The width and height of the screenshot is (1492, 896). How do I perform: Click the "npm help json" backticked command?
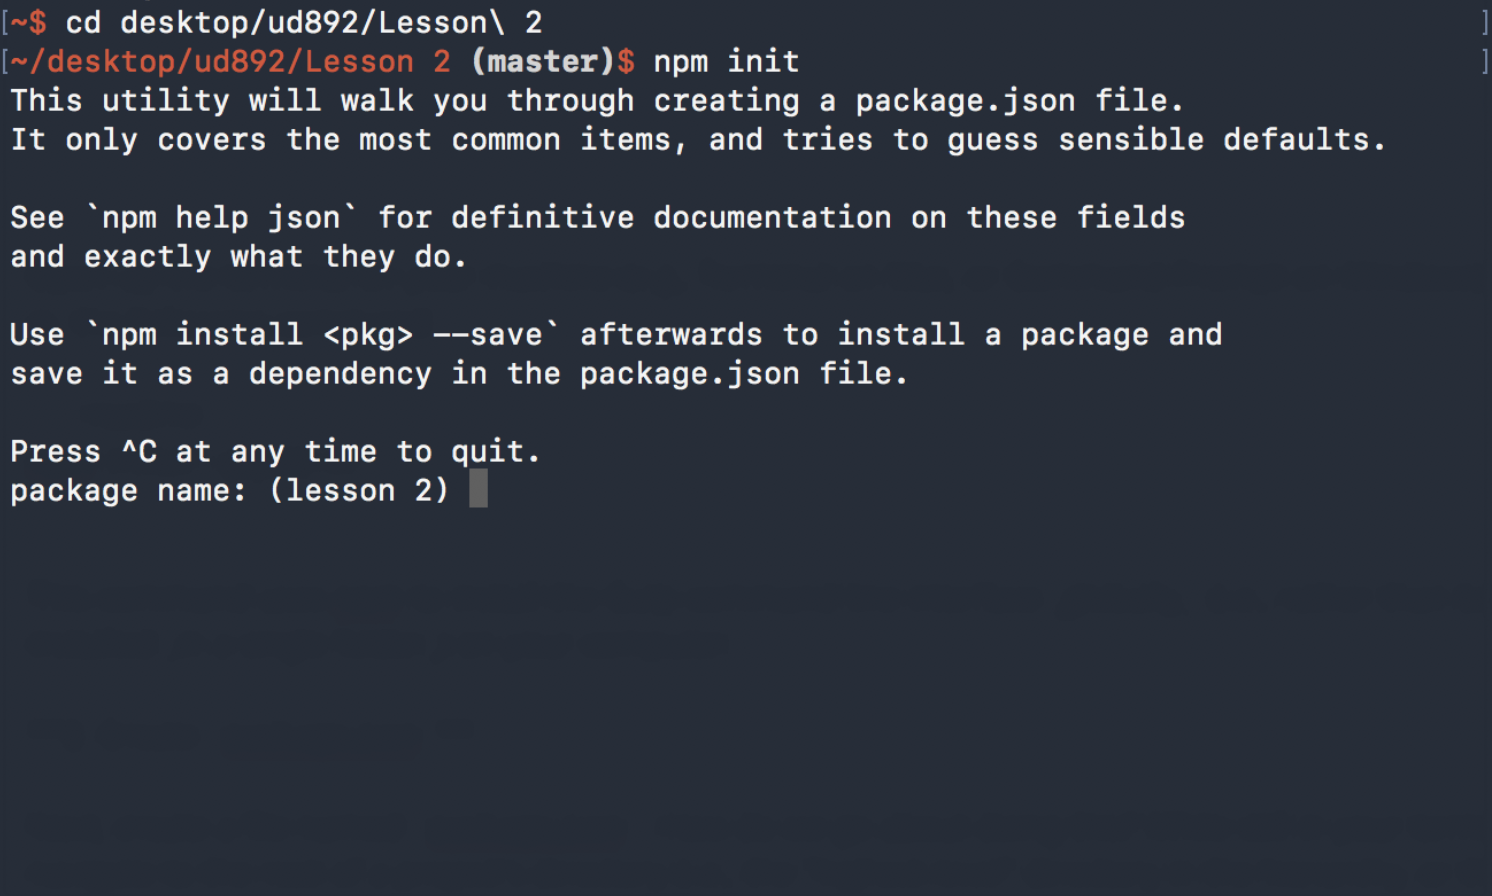point(221,217)
